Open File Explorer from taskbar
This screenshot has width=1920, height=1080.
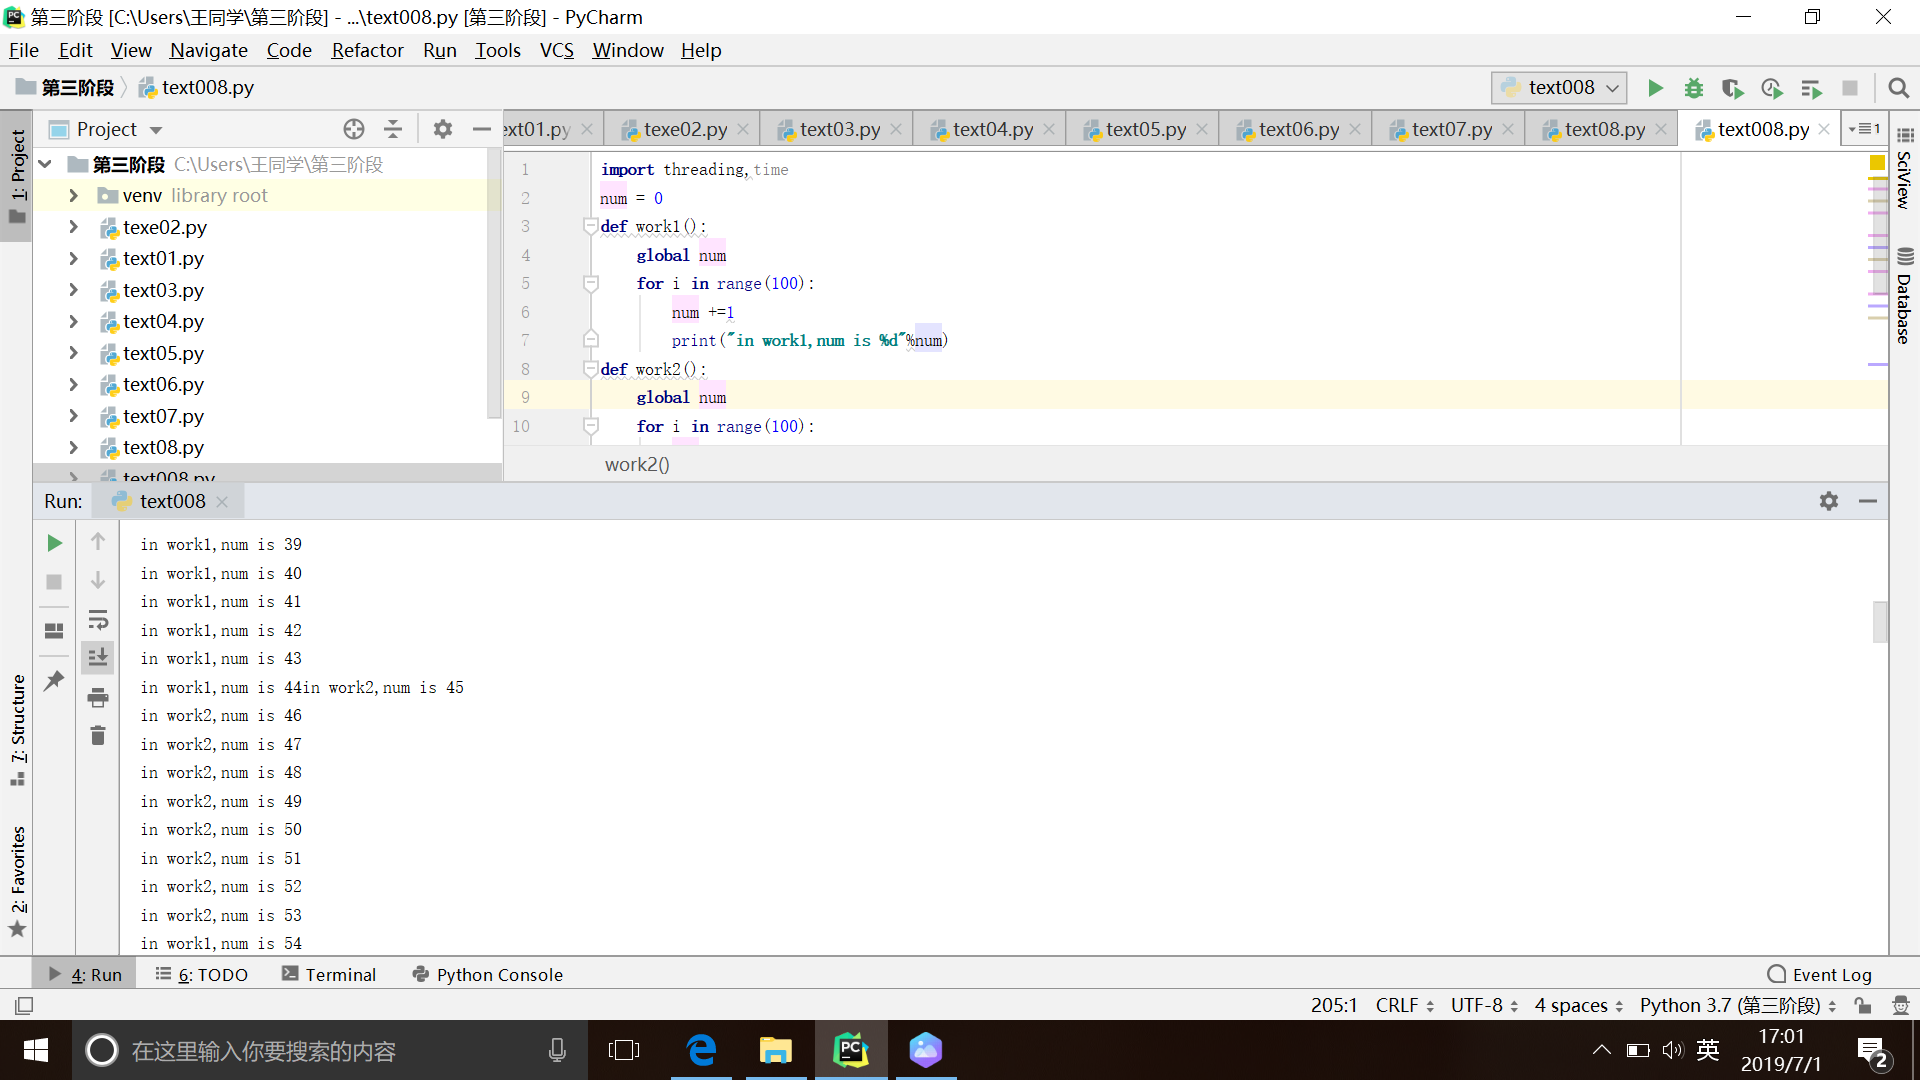pos(775,1050)
